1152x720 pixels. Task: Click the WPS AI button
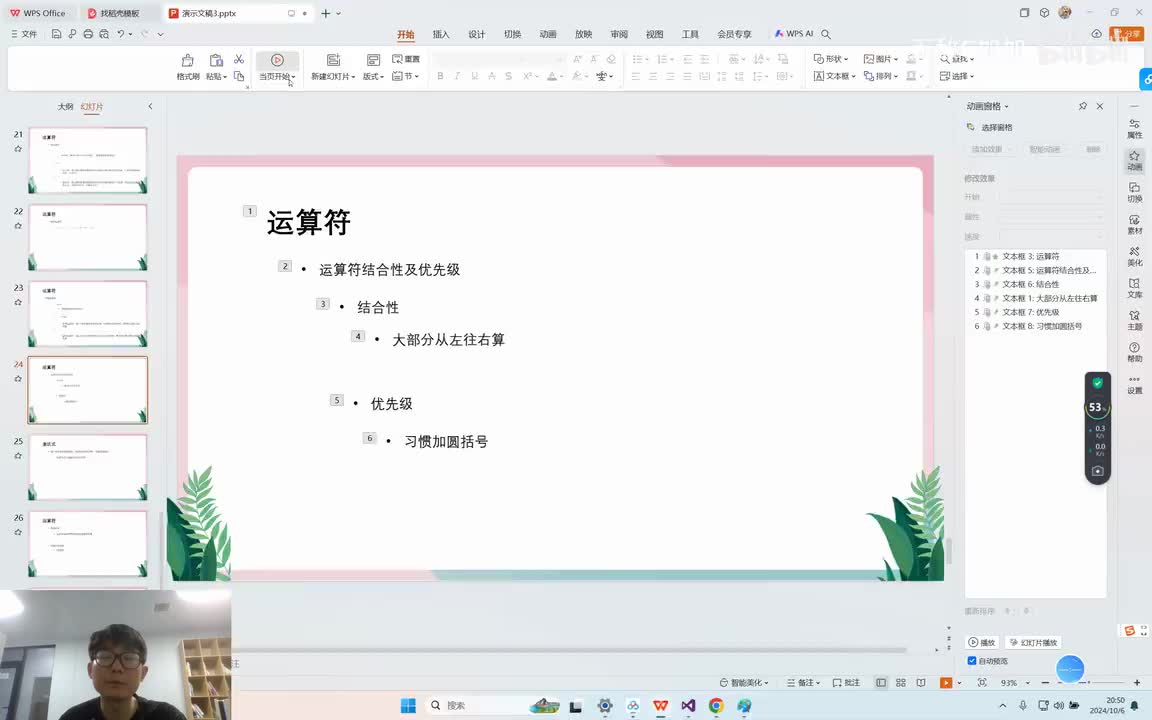coord(793,34)
